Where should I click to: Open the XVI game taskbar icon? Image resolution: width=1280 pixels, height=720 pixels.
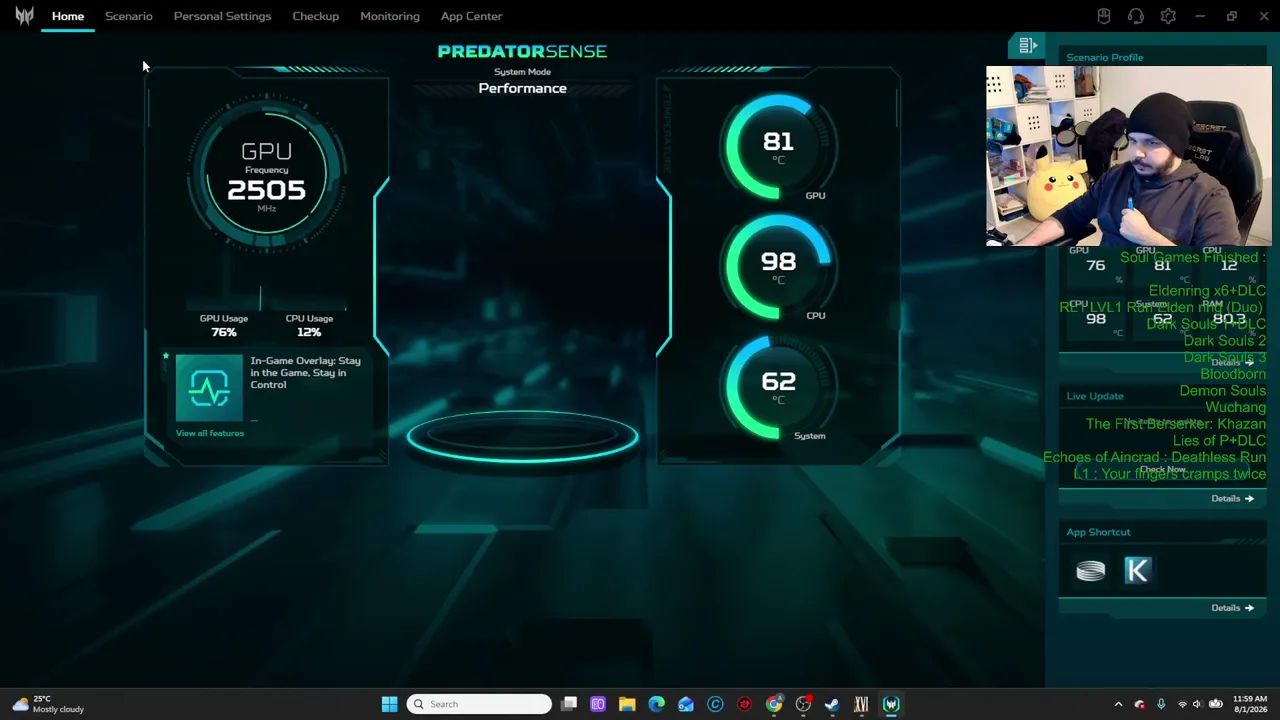point(861,704)
